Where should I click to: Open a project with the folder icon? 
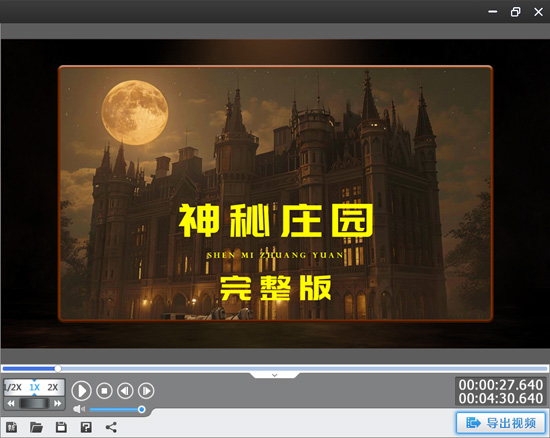coord(36,427)
